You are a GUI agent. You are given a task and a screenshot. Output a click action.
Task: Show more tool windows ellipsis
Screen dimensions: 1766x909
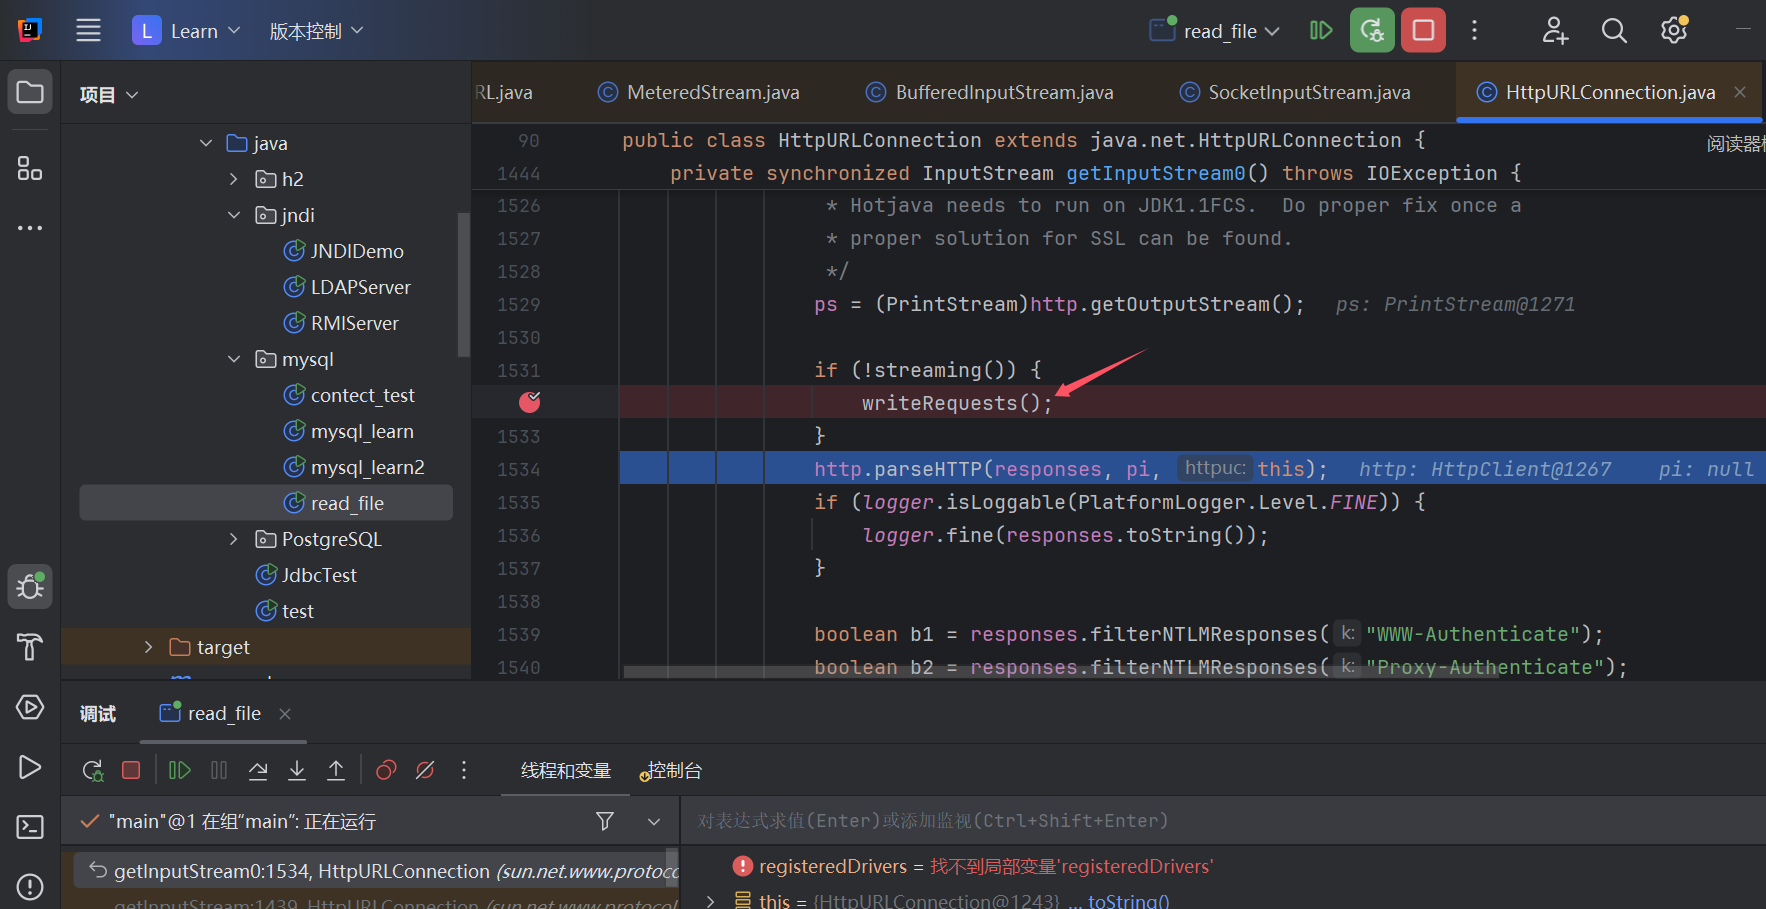click(x=30, y=228)
